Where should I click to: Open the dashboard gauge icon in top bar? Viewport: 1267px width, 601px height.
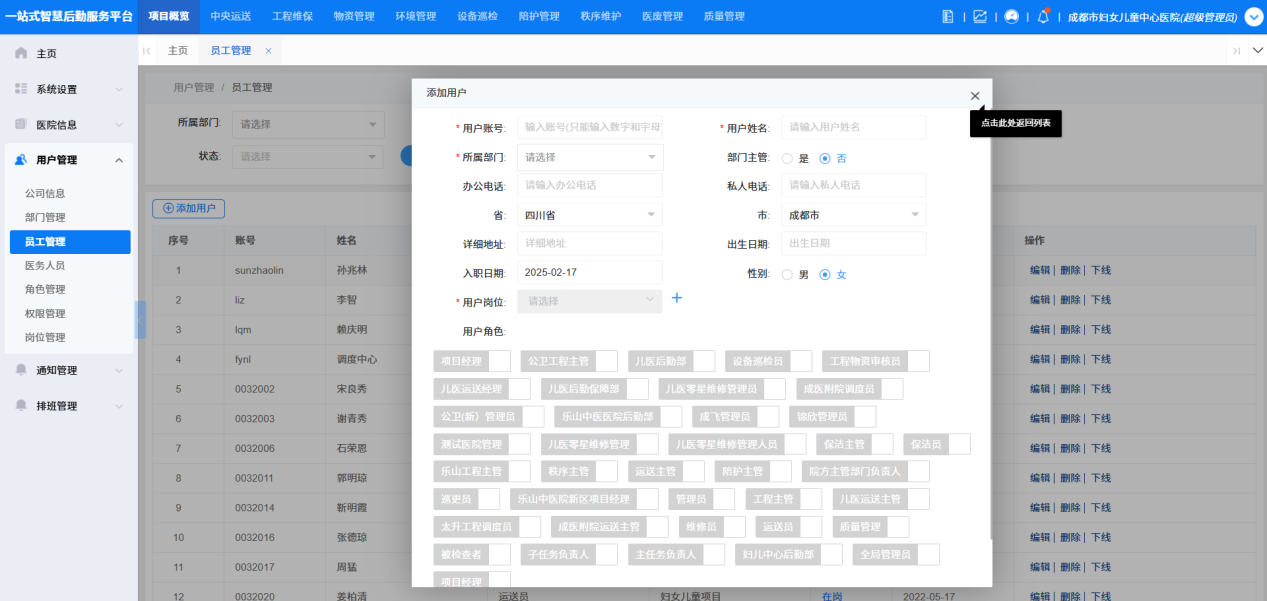(x=1011, y=16)
